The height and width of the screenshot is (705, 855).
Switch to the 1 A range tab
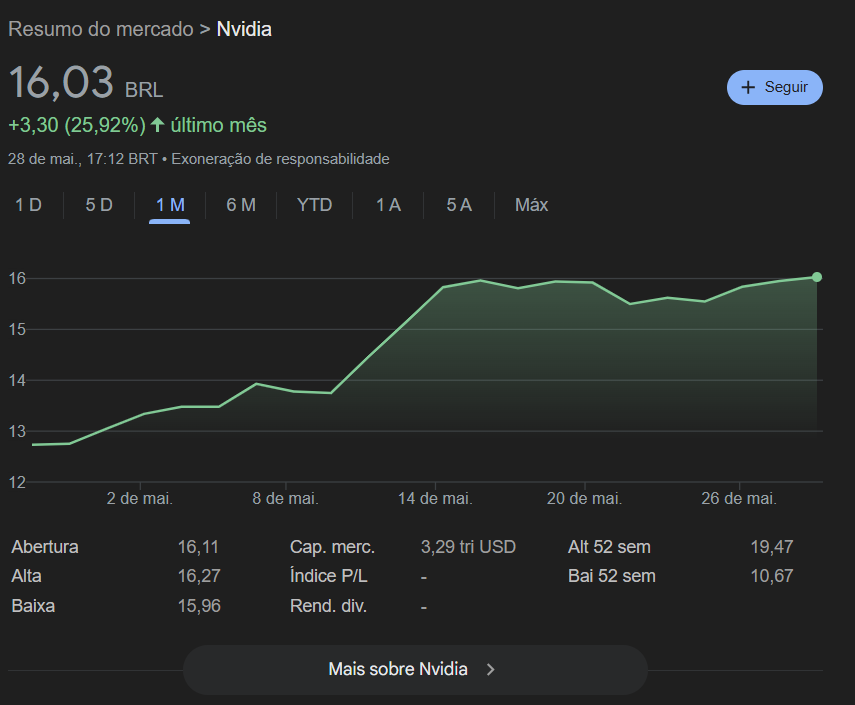tap(388, 205)
